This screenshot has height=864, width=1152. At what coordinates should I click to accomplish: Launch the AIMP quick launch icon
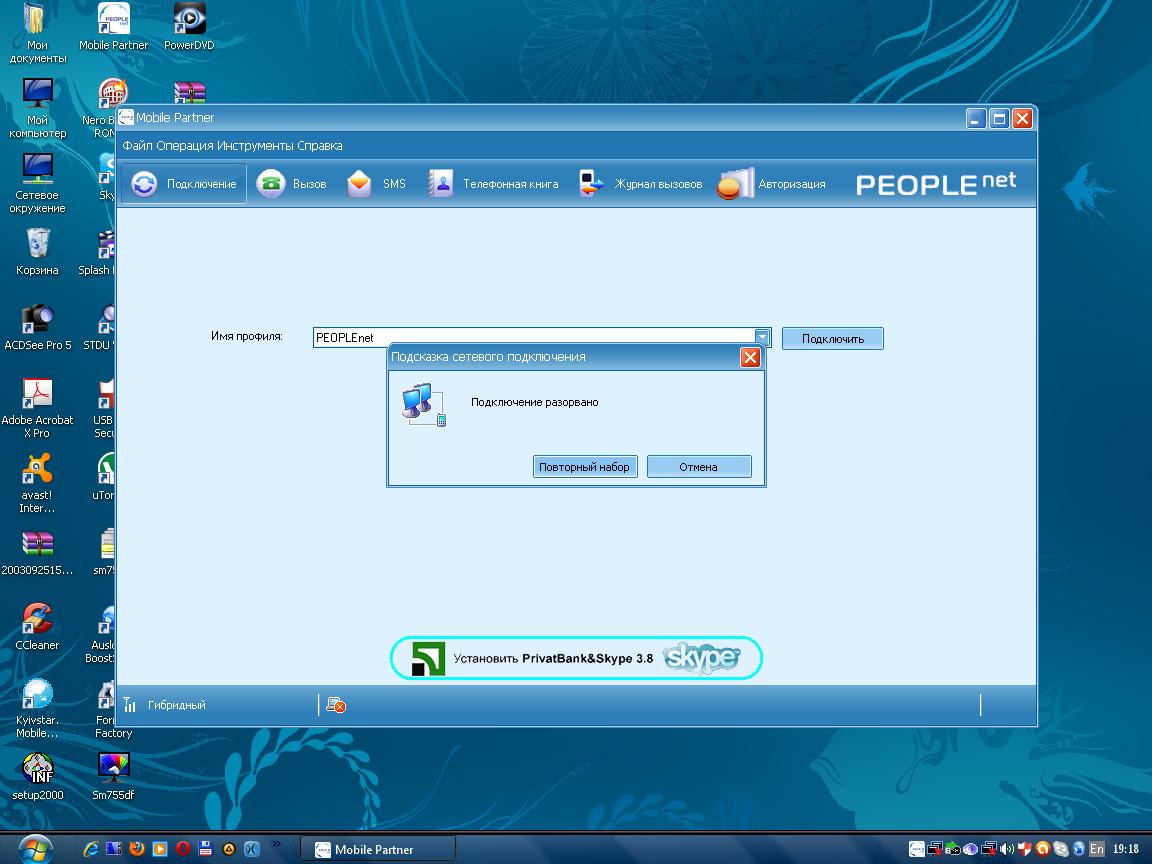tap(228, 849)
